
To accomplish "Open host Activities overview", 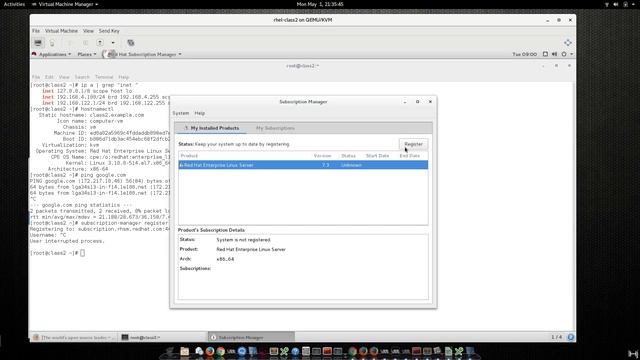I will pos(14,4).
